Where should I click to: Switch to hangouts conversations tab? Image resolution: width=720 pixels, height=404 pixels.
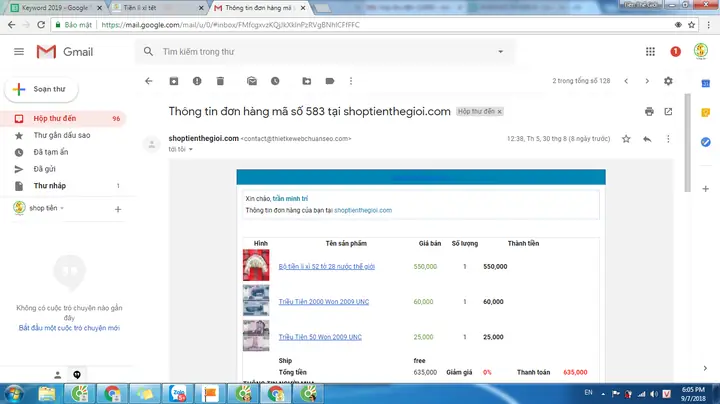(77, 375)
